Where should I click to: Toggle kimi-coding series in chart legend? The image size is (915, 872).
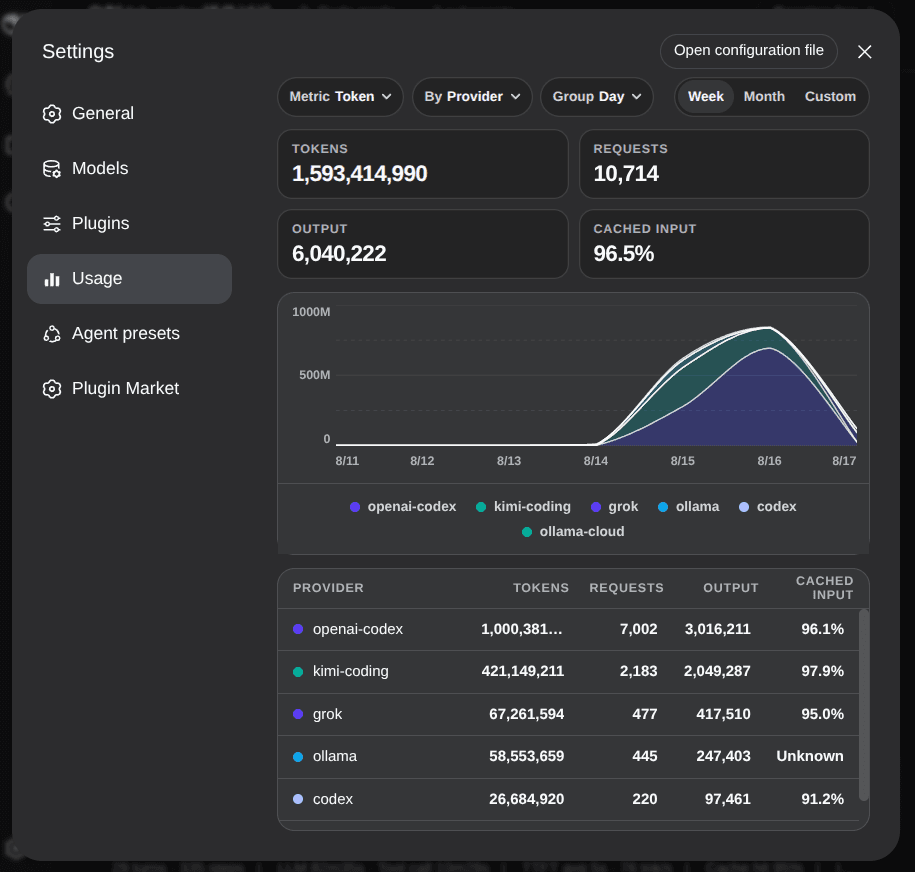[x=523, y=507]
